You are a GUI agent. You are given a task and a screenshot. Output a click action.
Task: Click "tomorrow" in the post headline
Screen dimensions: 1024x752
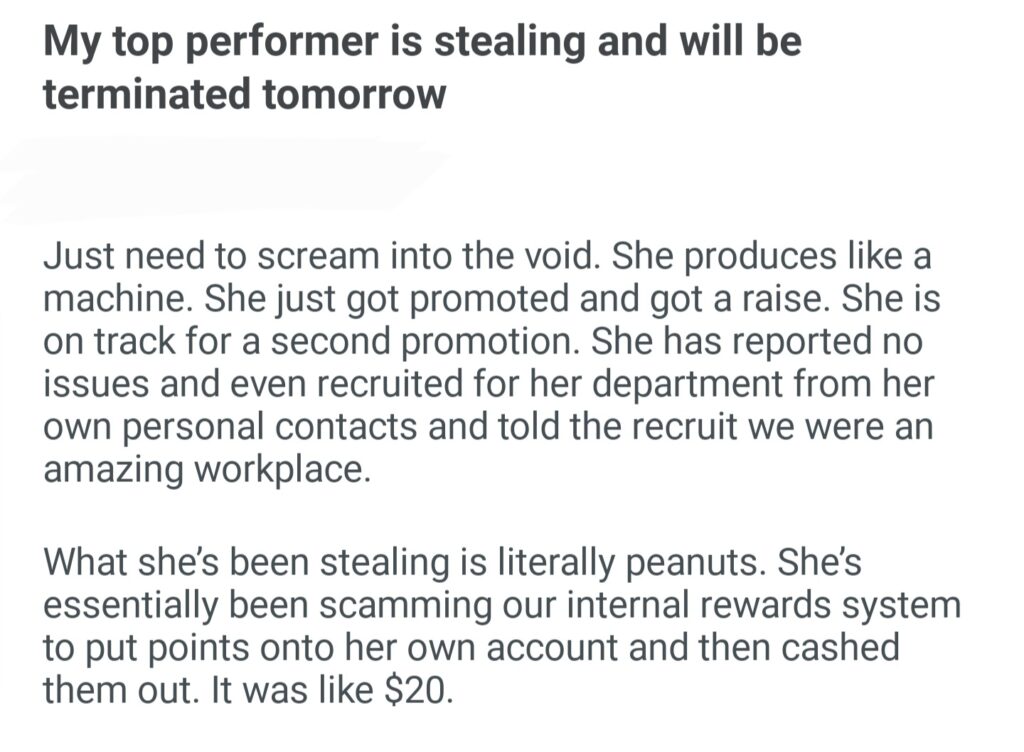click(354, 94)
